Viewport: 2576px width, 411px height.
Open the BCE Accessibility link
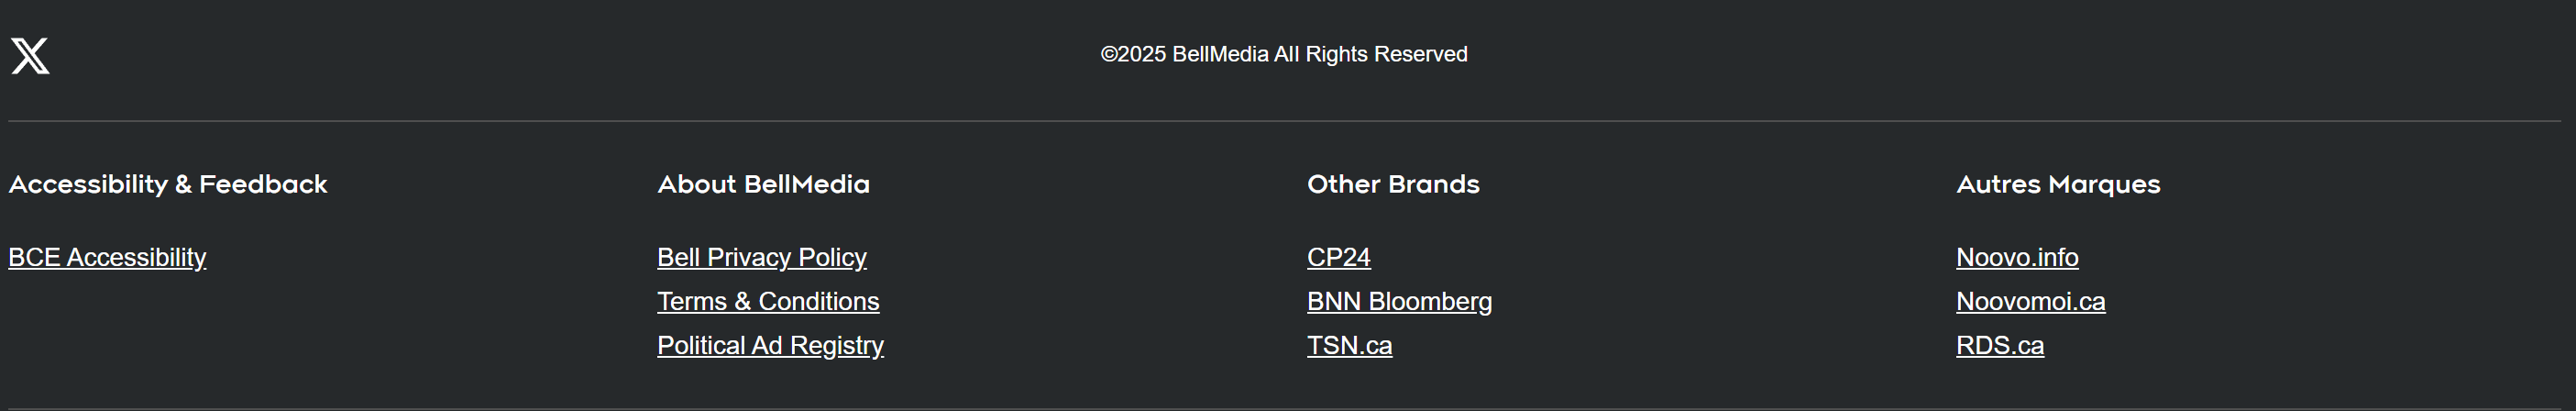click(107, 258)
